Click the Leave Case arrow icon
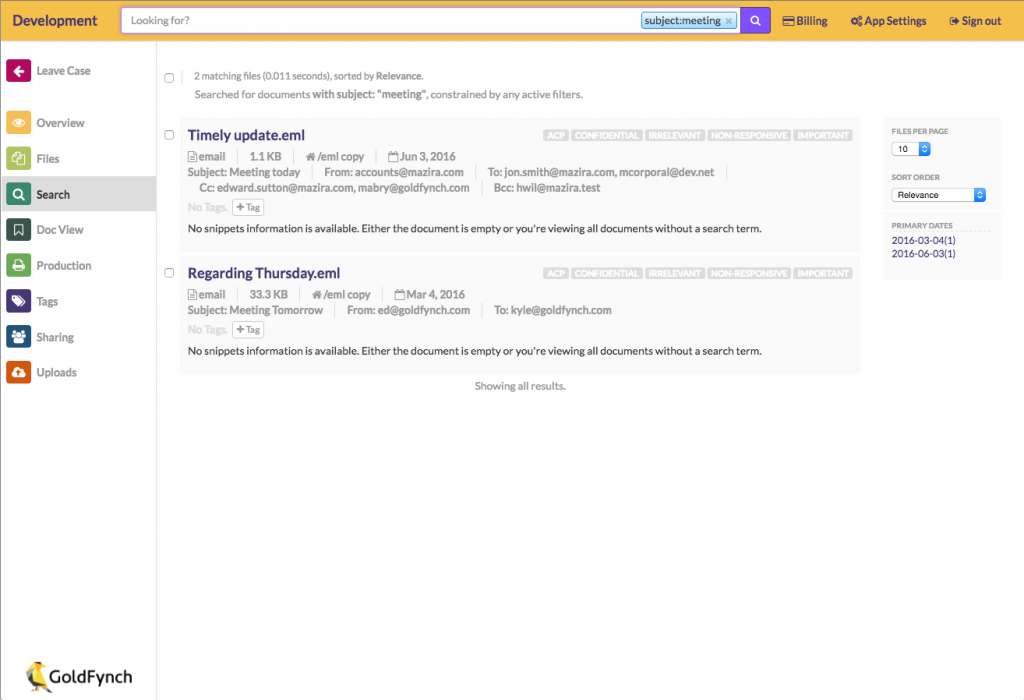The width and height of the screenshot is (1024, 700). tap(21, 70)
